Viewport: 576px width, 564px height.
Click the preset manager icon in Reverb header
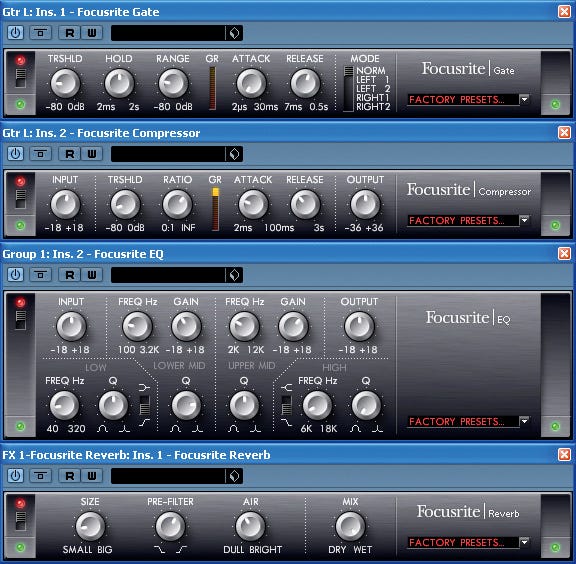click(x=234, y=476)
